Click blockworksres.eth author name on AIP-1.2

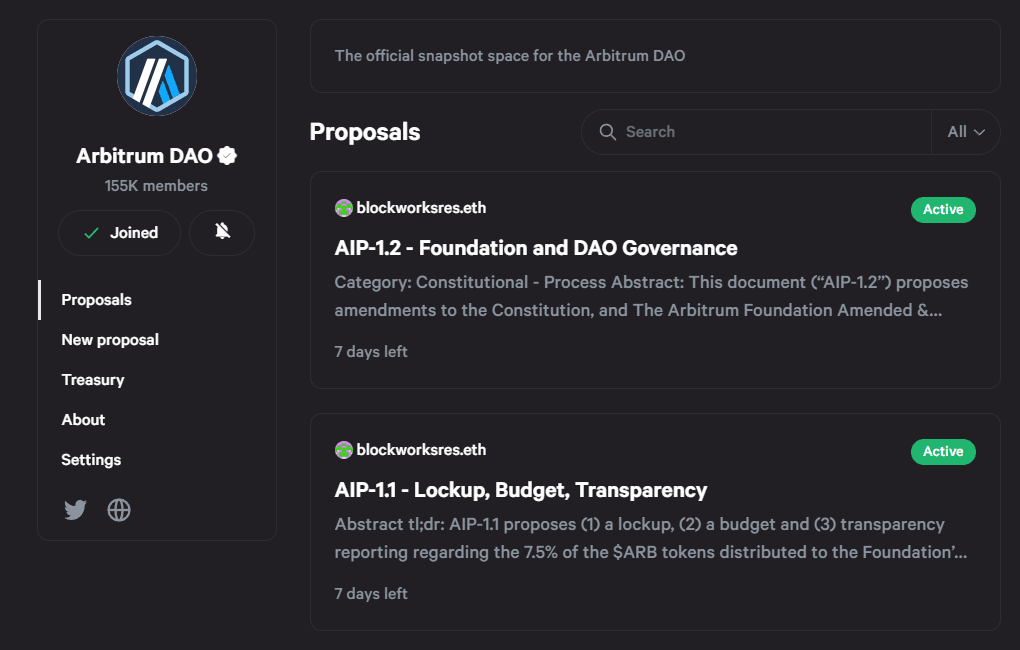coord(421,208)
